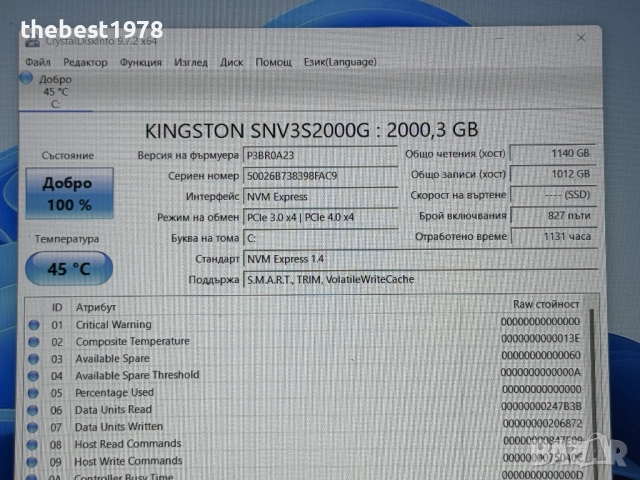Click the ID column header
Image resolution: width=640 pixels, height=480 pixels.
(x=57, y=307)
